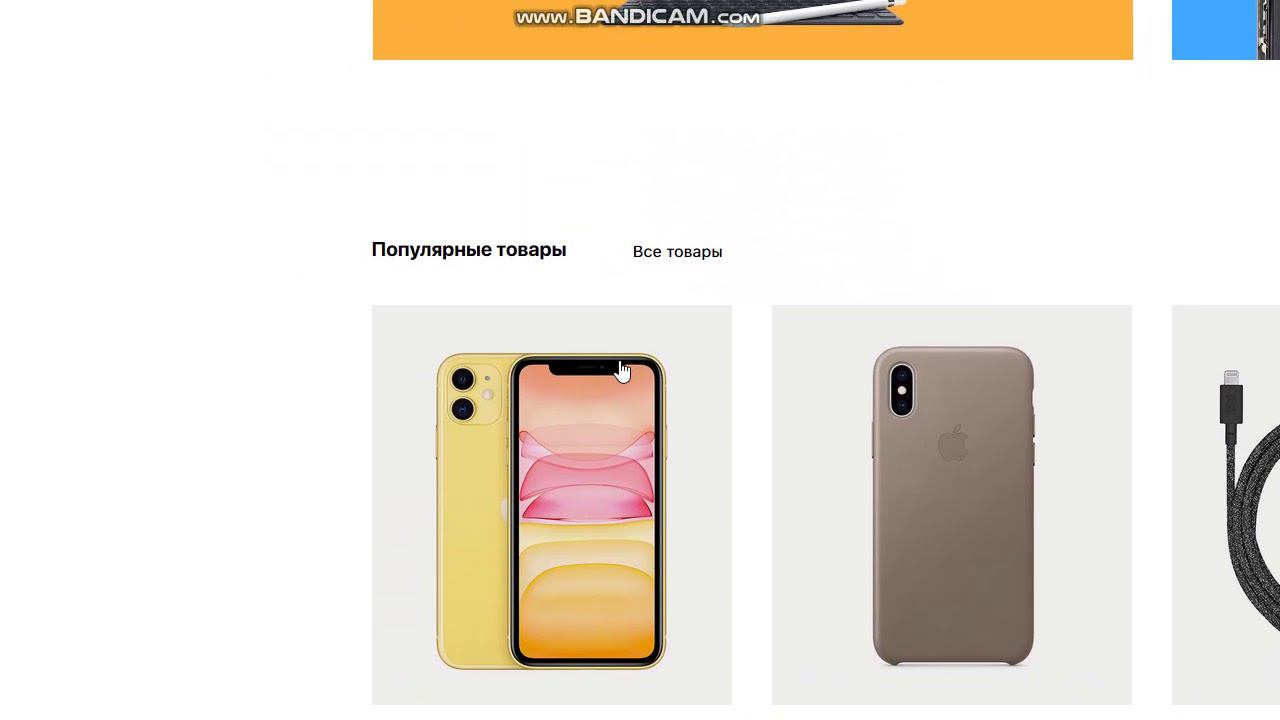Click the orange promo banner
The width and height of the screenshot is (1280, 720).
pos(753,30)
